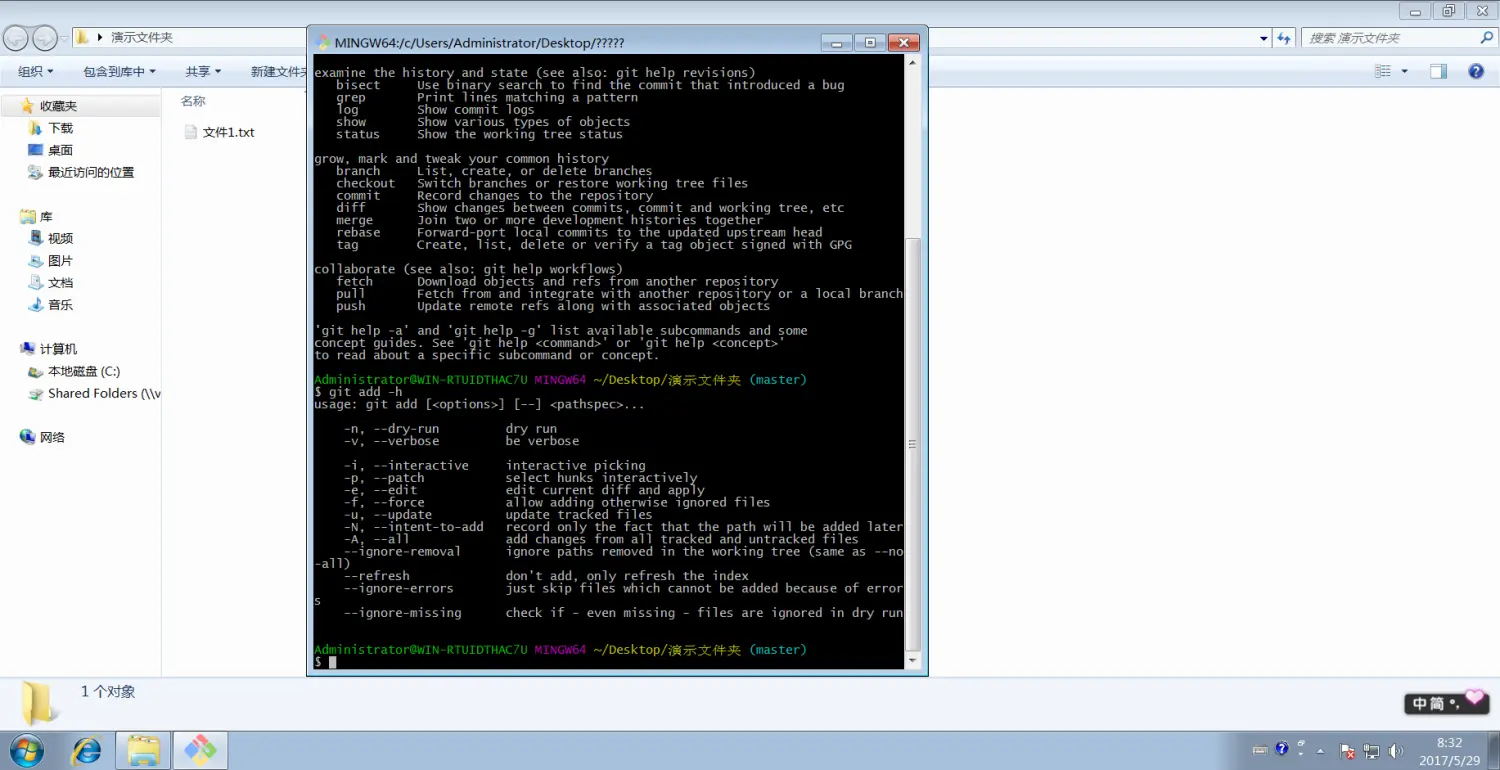The image size is (1500, 770).
Task: Open the 视频 library
Action: [61, 238]
